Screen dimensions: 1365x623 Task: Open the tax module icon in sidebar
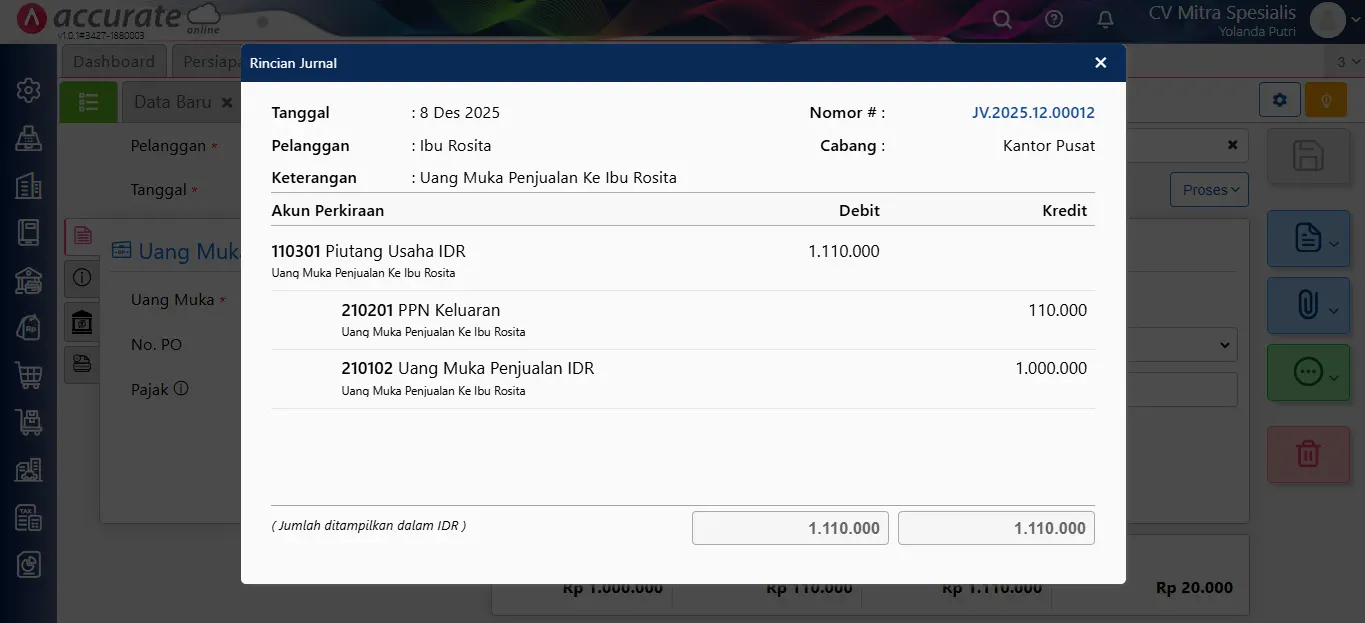pos(28,517)
